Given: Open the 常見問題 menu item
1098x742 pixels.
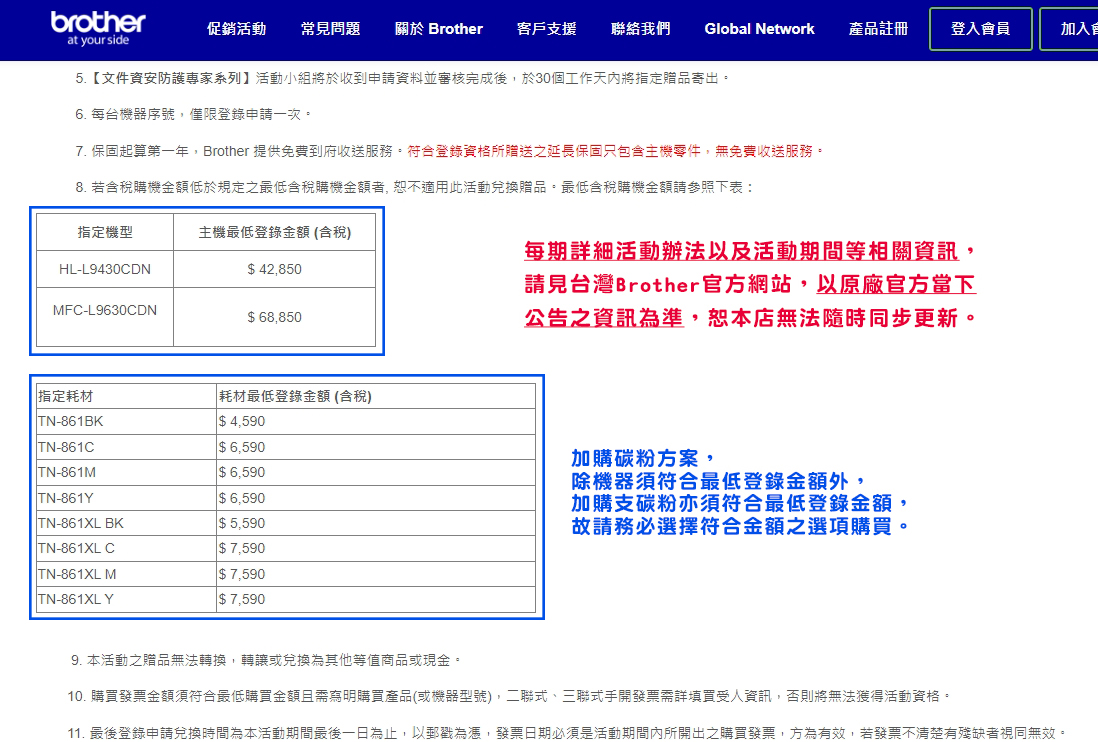Looking at the screenshot, I should click(330, 29).
